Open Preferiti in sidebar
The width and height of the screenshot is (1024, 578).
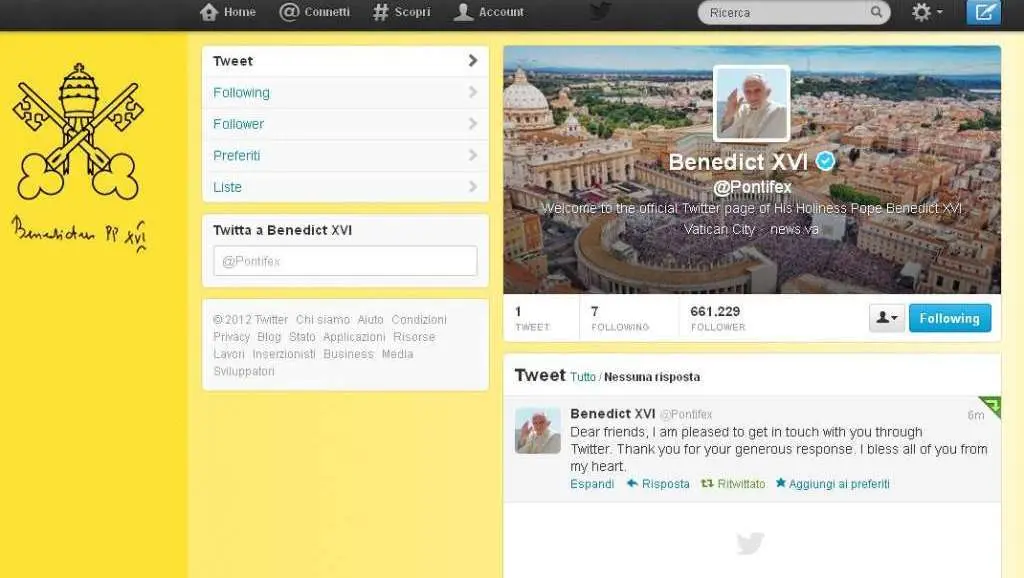[345, 155]
